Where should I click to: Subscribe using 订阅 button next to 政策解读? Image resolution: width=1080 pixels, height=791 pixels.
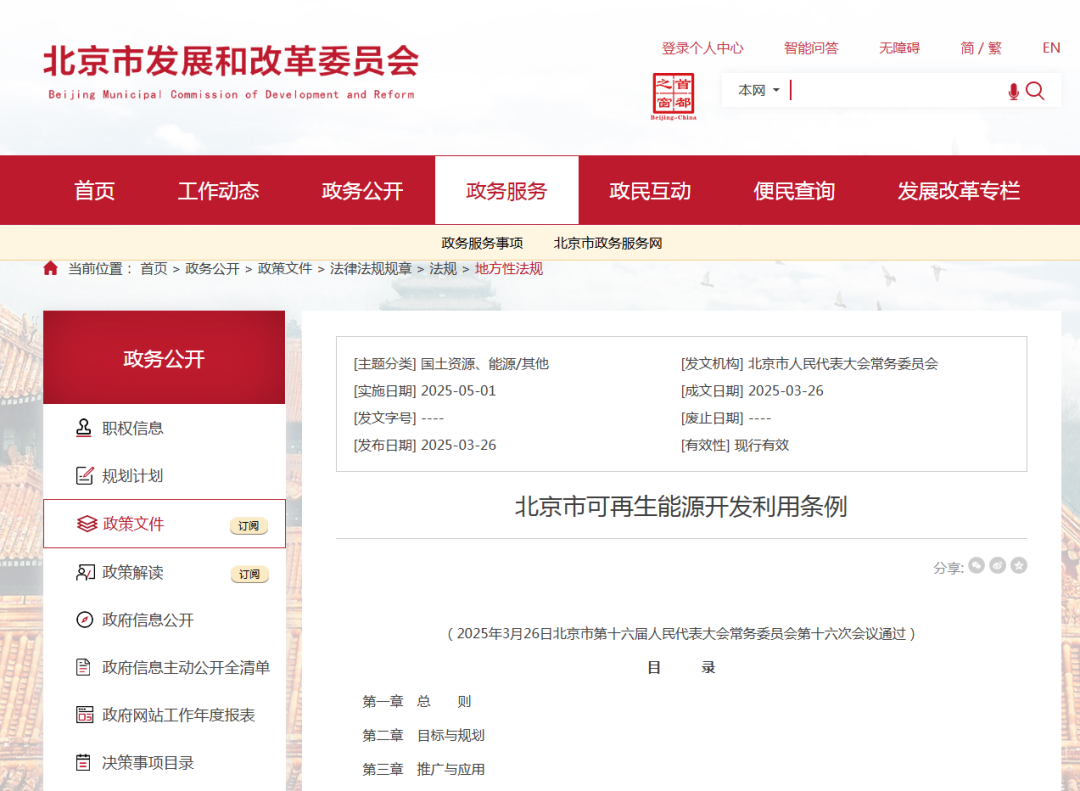tap(249, 574)
